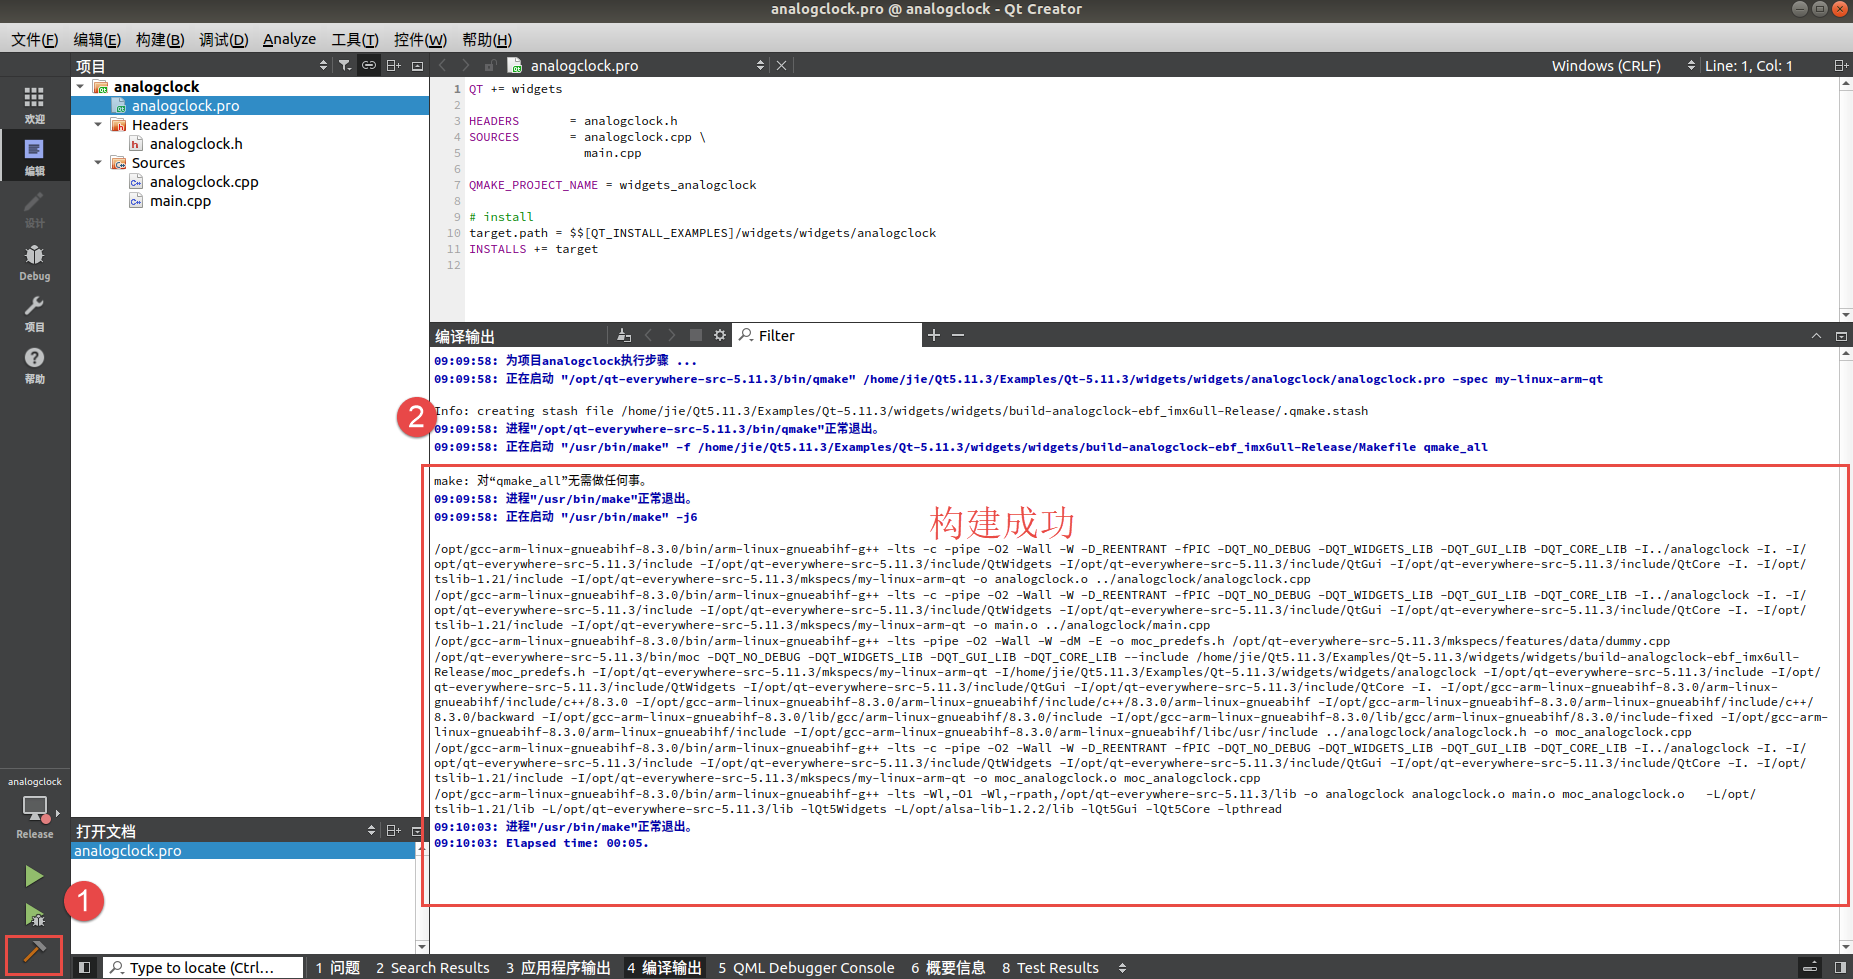Screen dimensions: 1853x979
Task: Collapse the Headers folder
Action: [98, 125]
